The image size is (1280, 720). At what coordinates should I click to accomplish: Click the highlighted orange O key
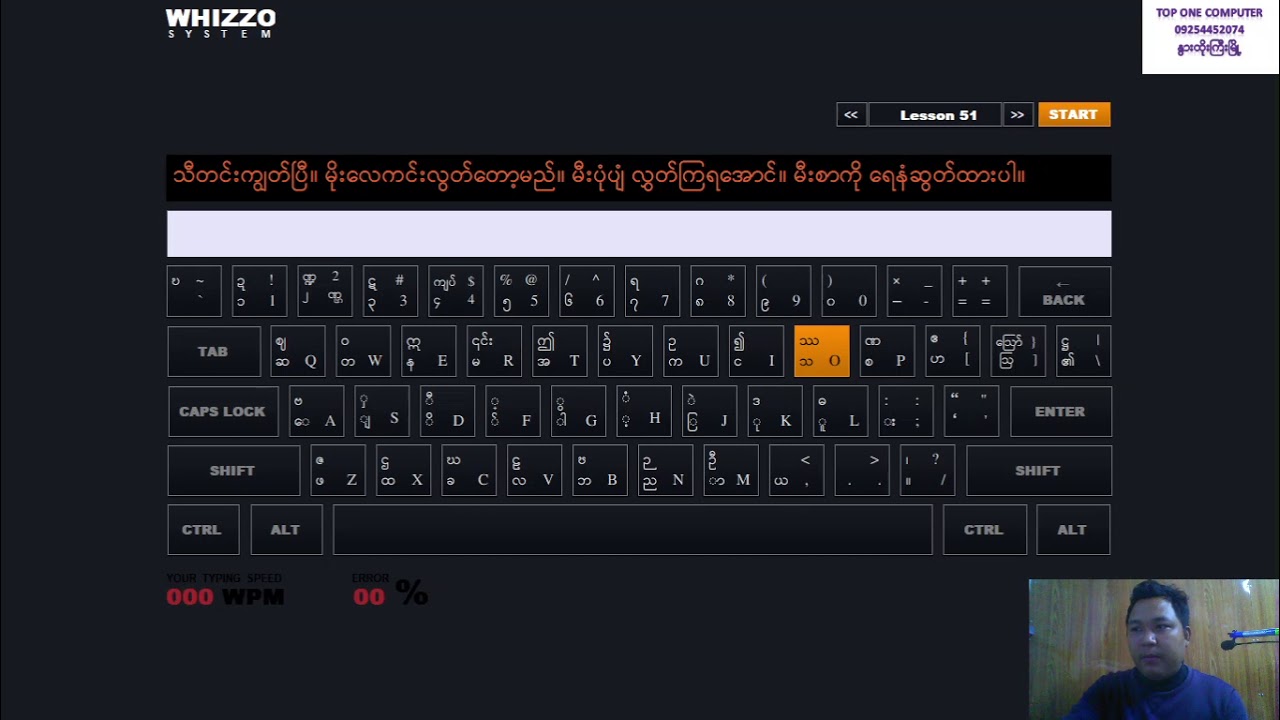pos(822,351)
